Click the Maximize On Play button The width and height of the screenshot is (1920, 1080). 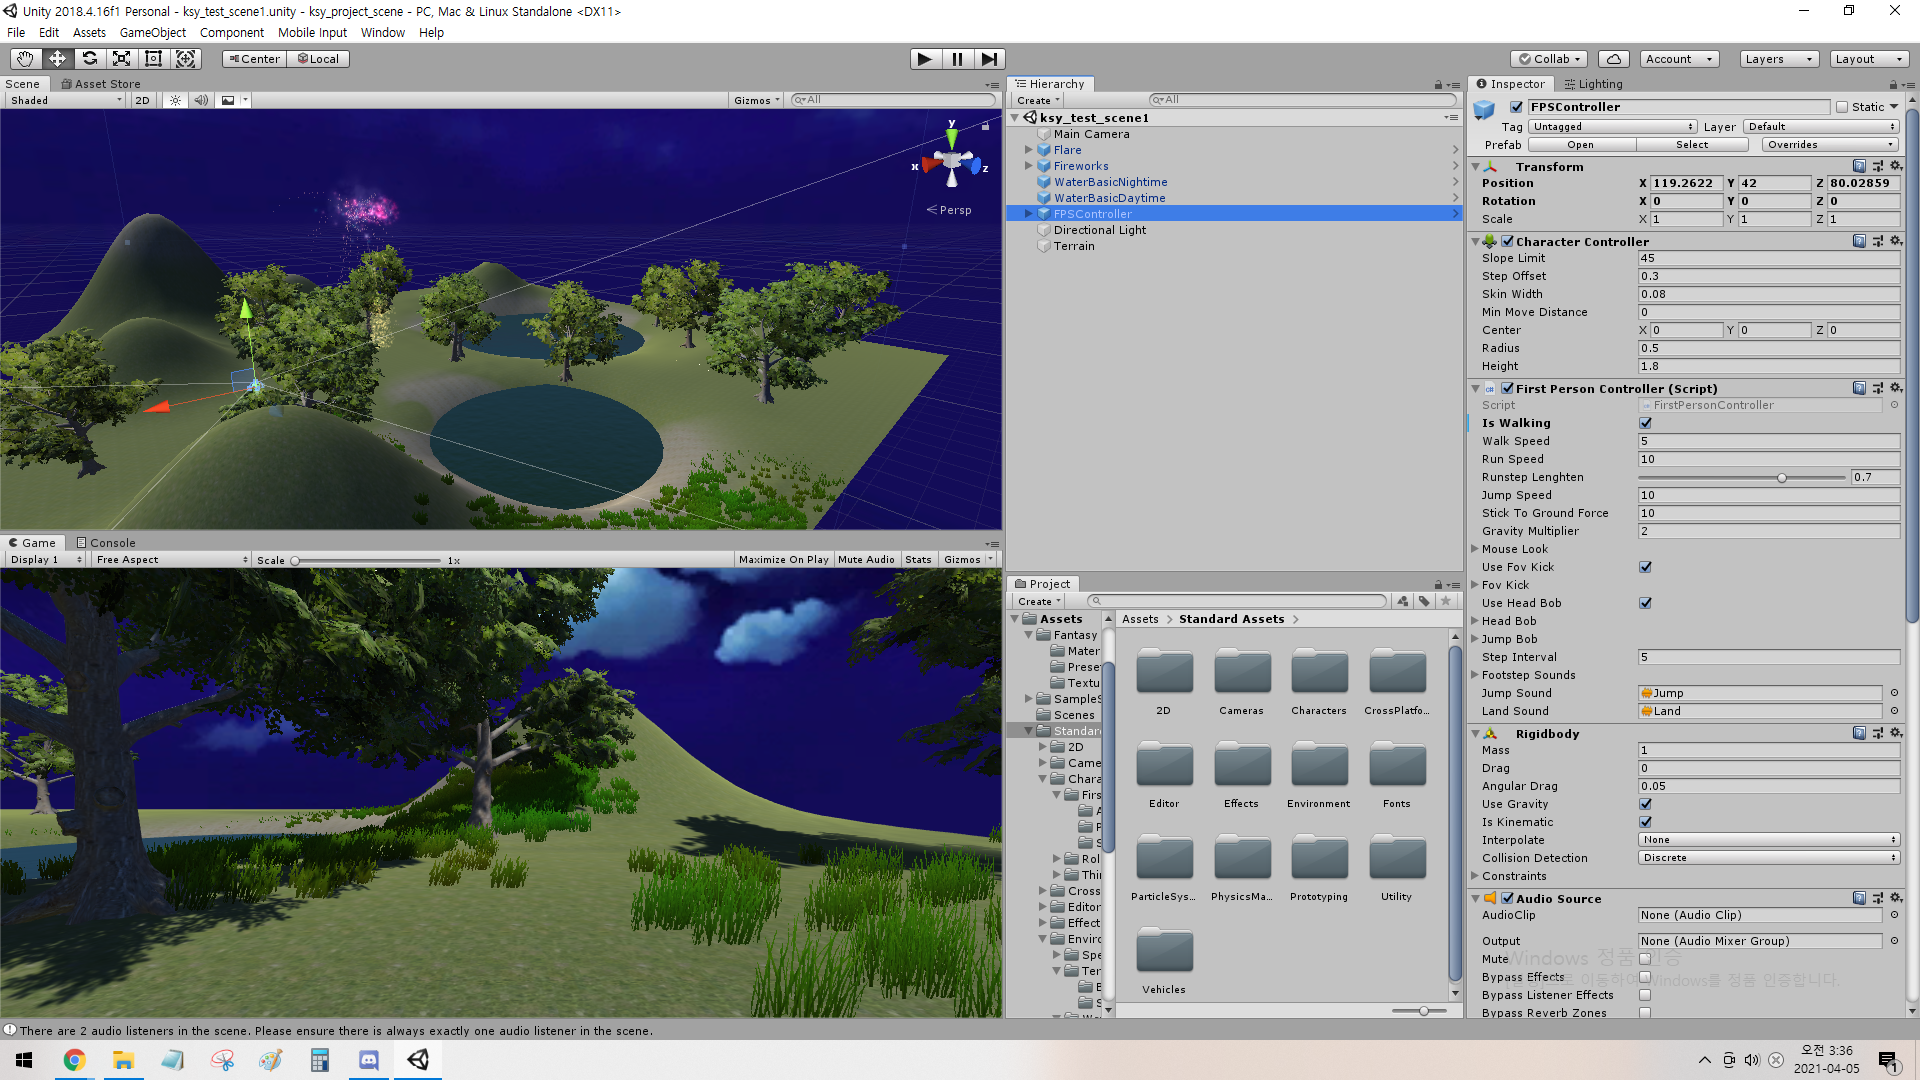(783, 560)
